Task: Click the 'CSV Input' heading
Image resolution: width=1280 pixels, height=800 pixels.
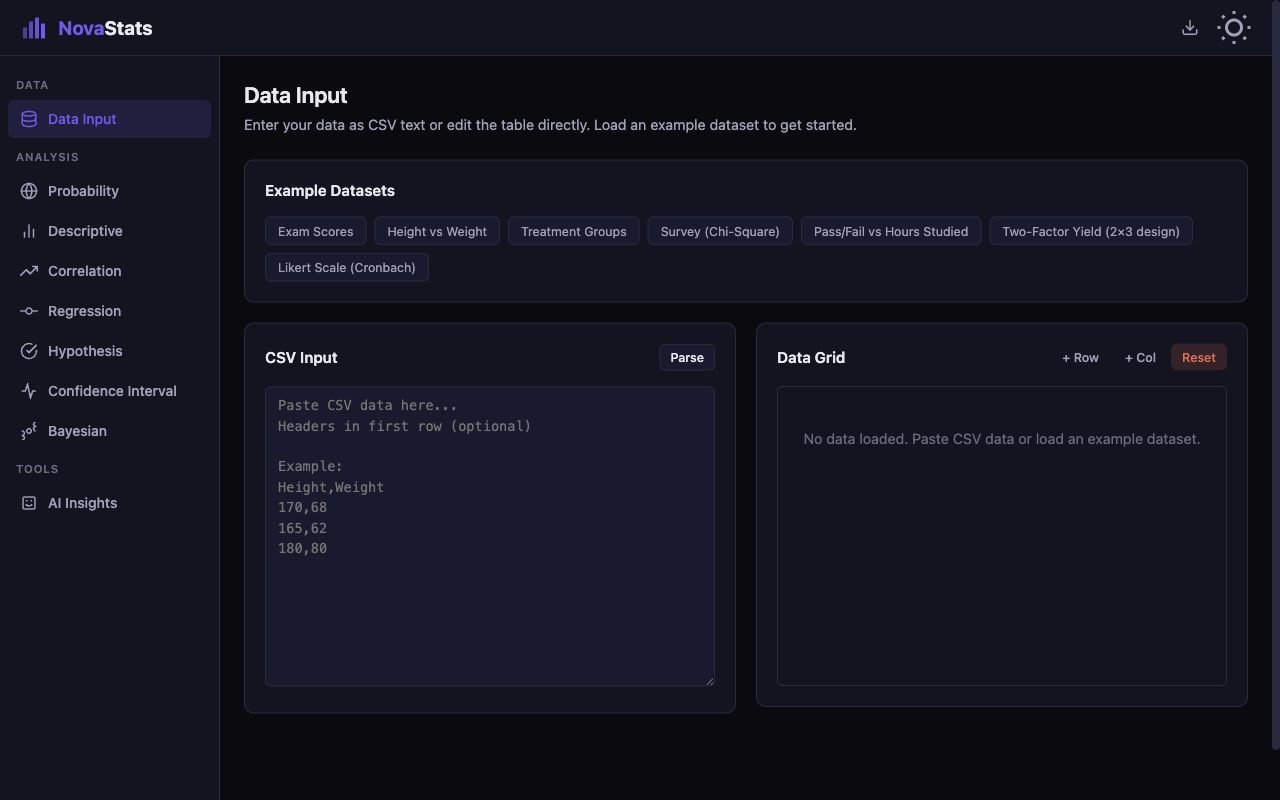Action: pos(301,357)
